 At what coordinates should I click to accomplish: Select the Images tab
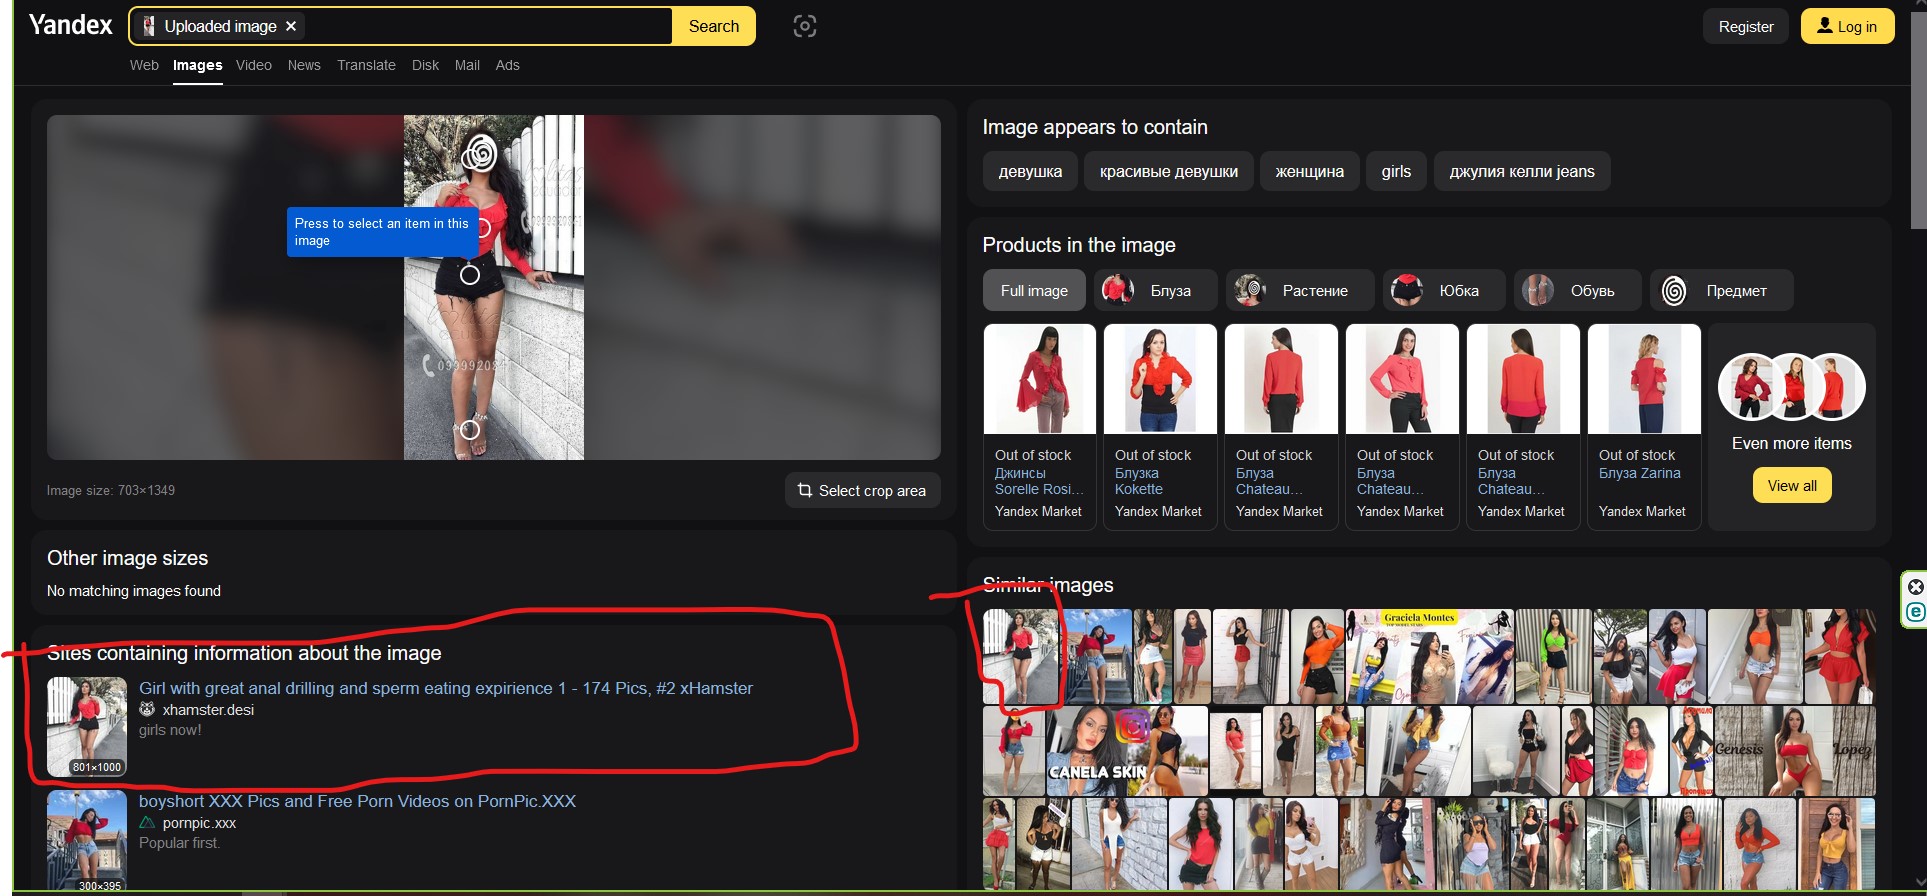(x=197, y=65)
